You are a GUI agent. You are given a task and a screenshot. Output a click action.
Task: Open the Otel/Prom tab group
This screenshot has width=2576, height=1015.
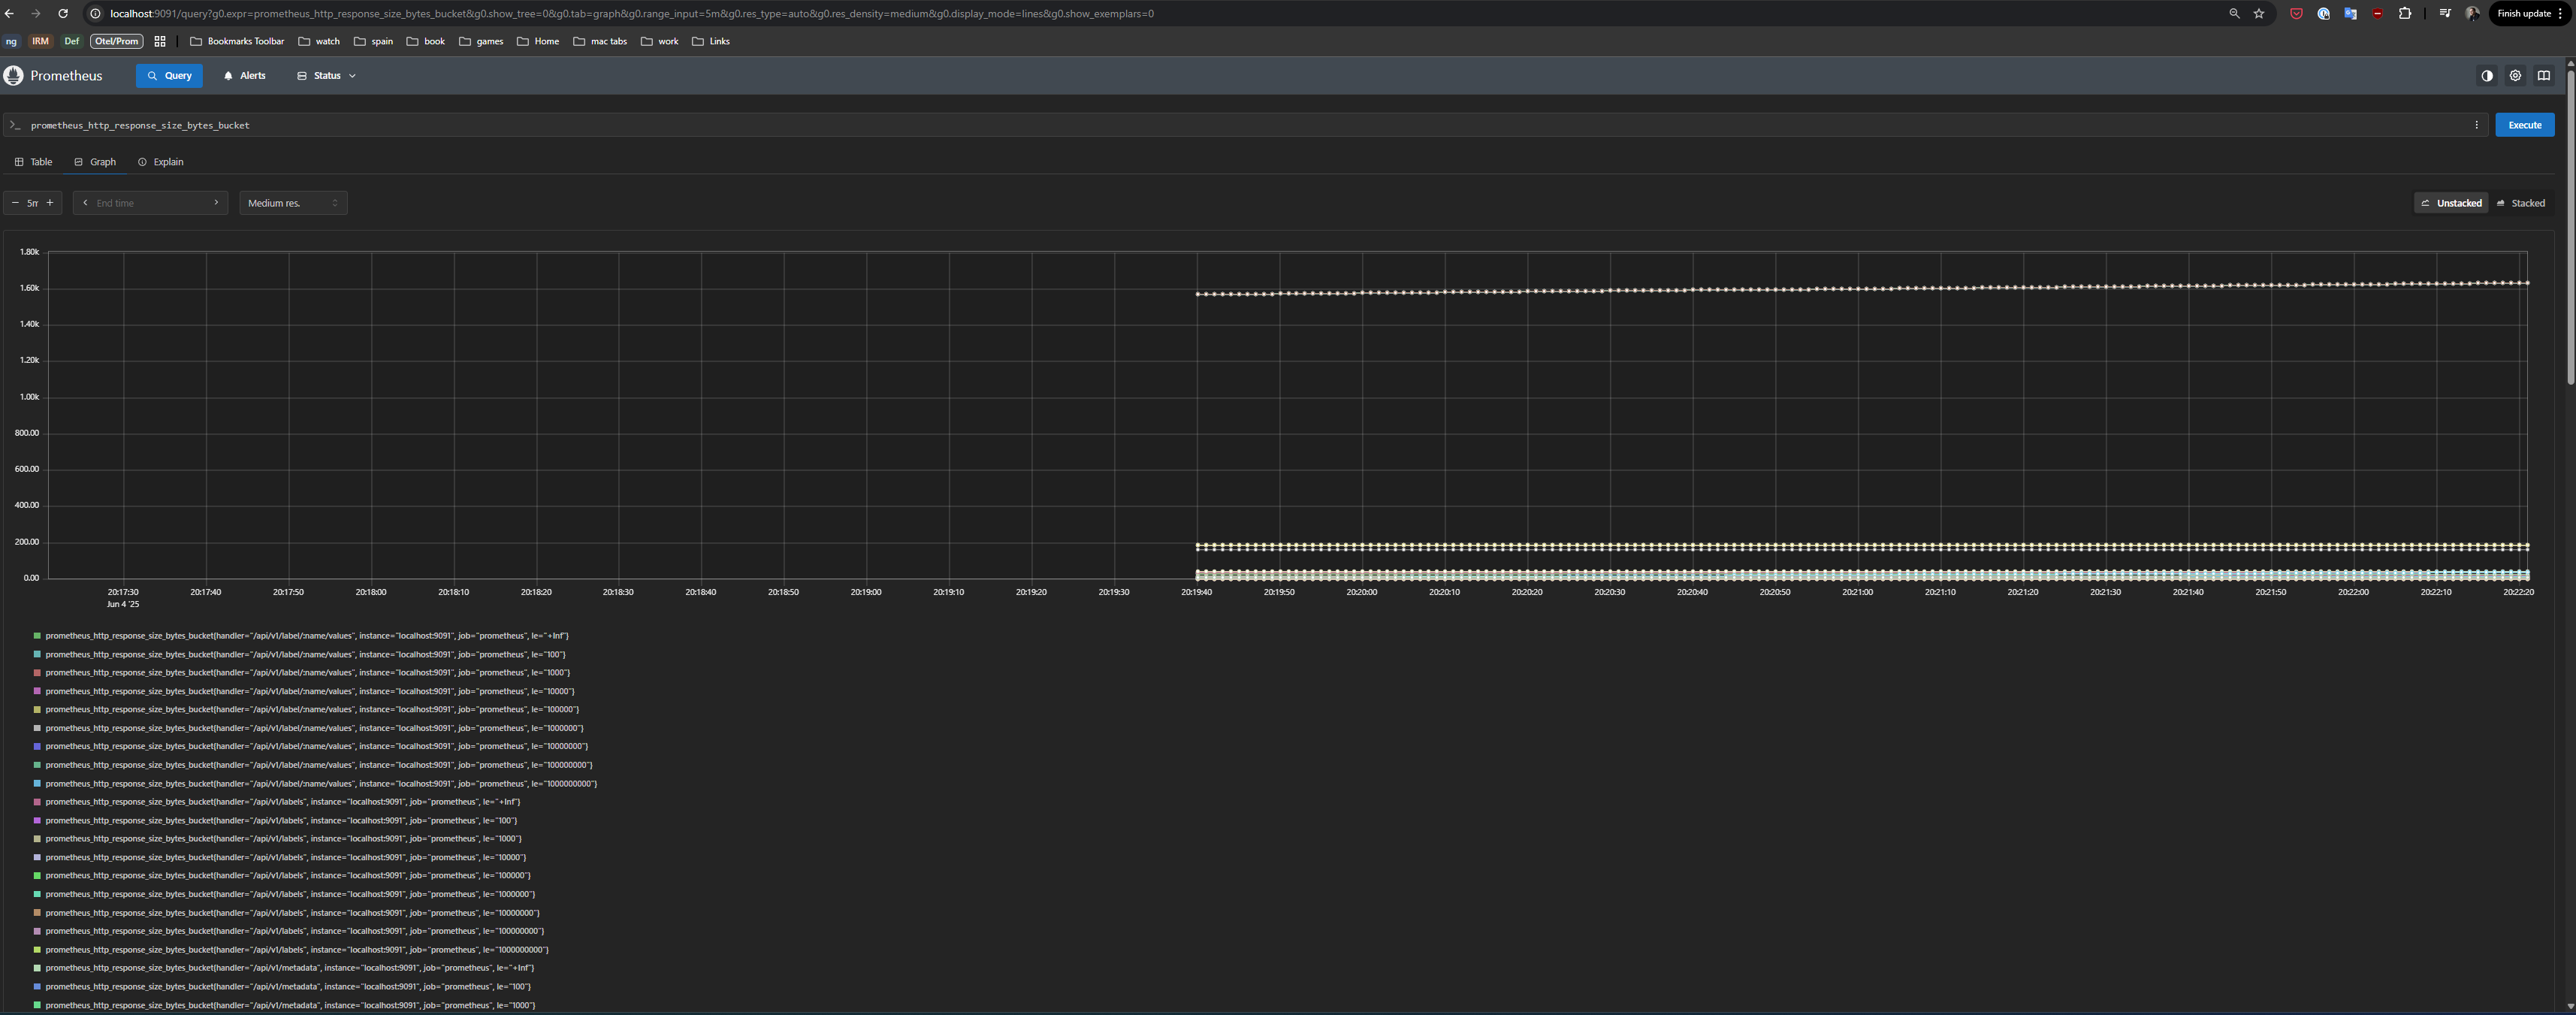click(x=117, y=41)
